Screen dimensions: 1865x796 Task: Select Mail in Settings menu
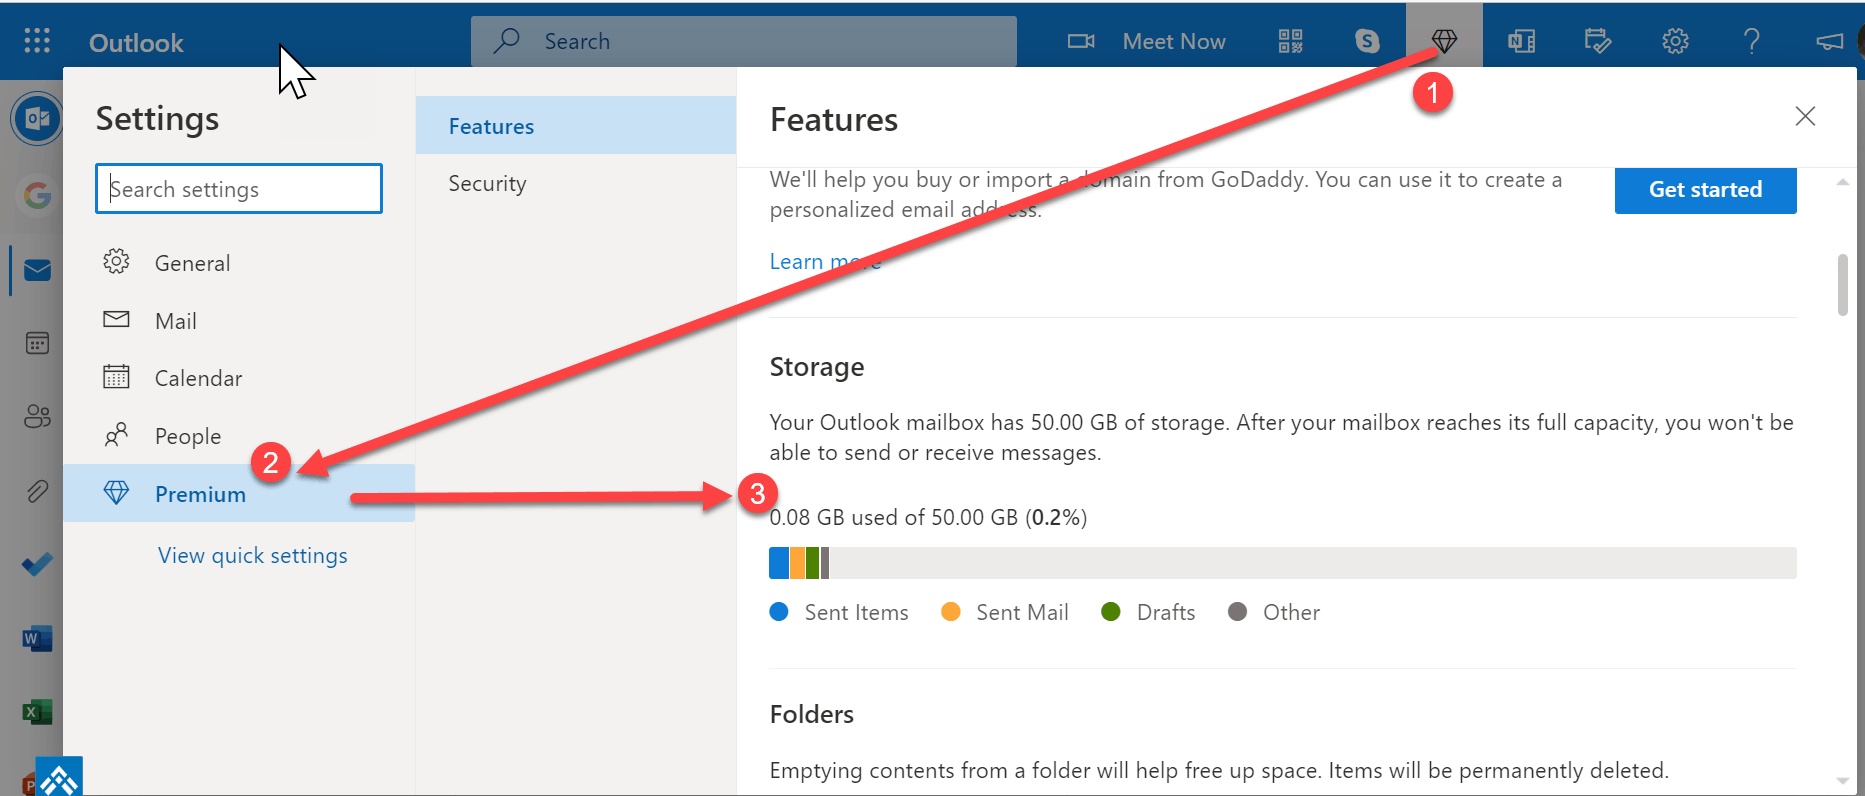tap(239, 321)
